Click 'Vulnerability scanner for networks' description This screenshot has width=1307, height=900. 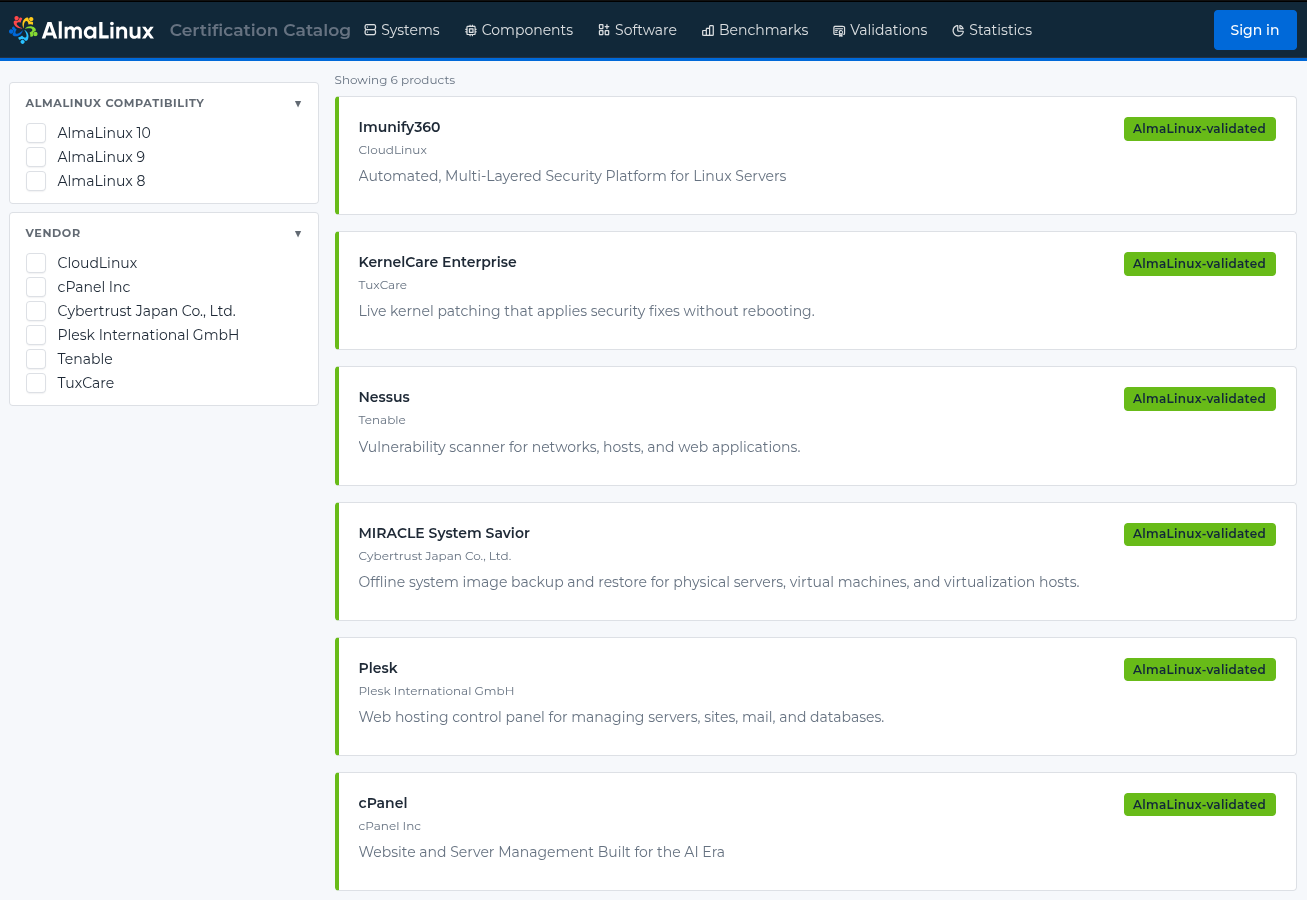580,447
